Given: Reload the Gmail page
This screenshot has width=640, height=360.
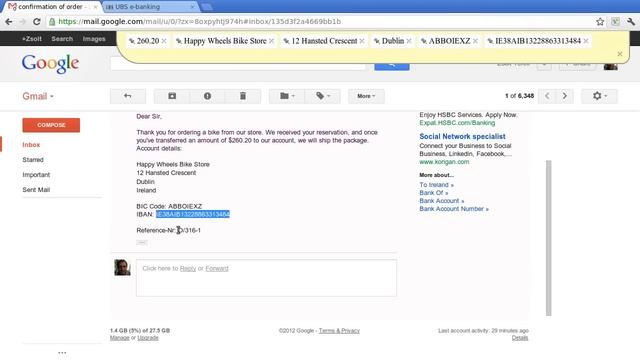Looking at the screenshot, I should (36, 22).
